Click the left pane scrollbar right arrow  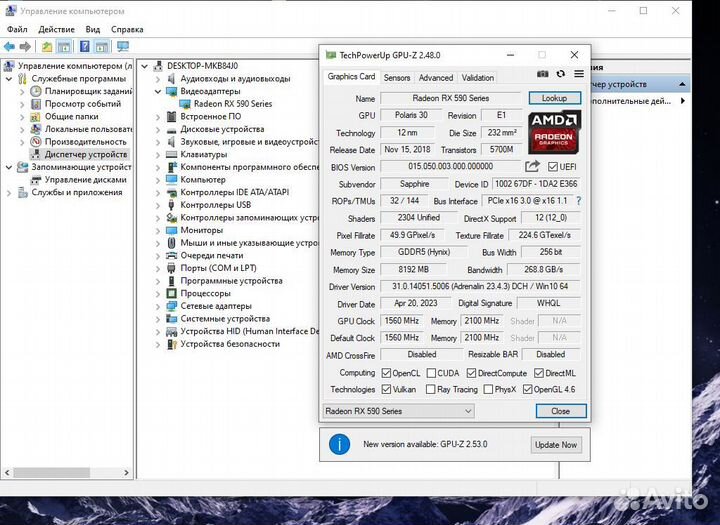coord(126,472)
